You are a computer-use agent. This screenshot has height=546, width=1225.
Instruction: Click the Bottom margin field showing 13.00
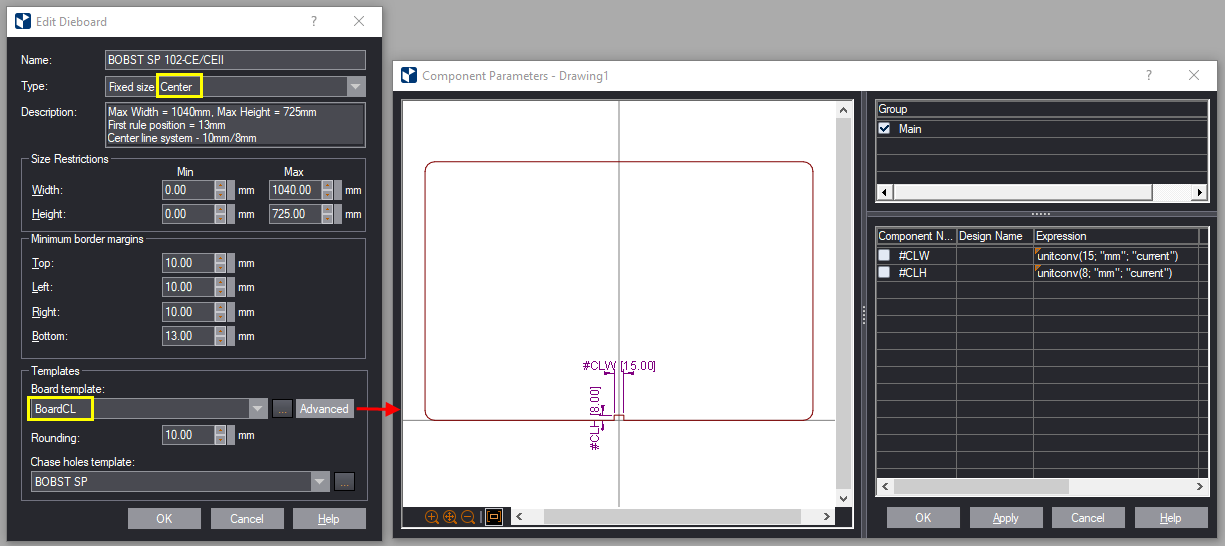[188, 336]
